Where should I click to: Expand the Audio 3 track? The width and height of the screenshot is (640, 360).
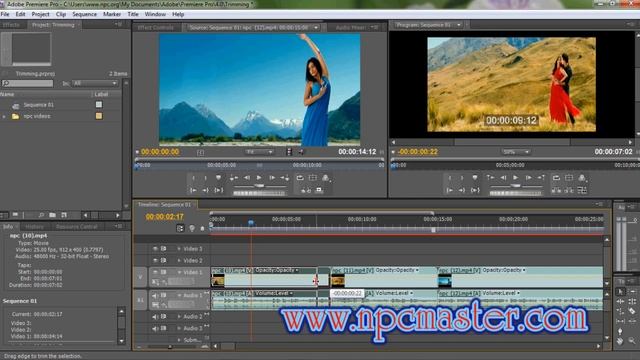click(x=179, y=328)
